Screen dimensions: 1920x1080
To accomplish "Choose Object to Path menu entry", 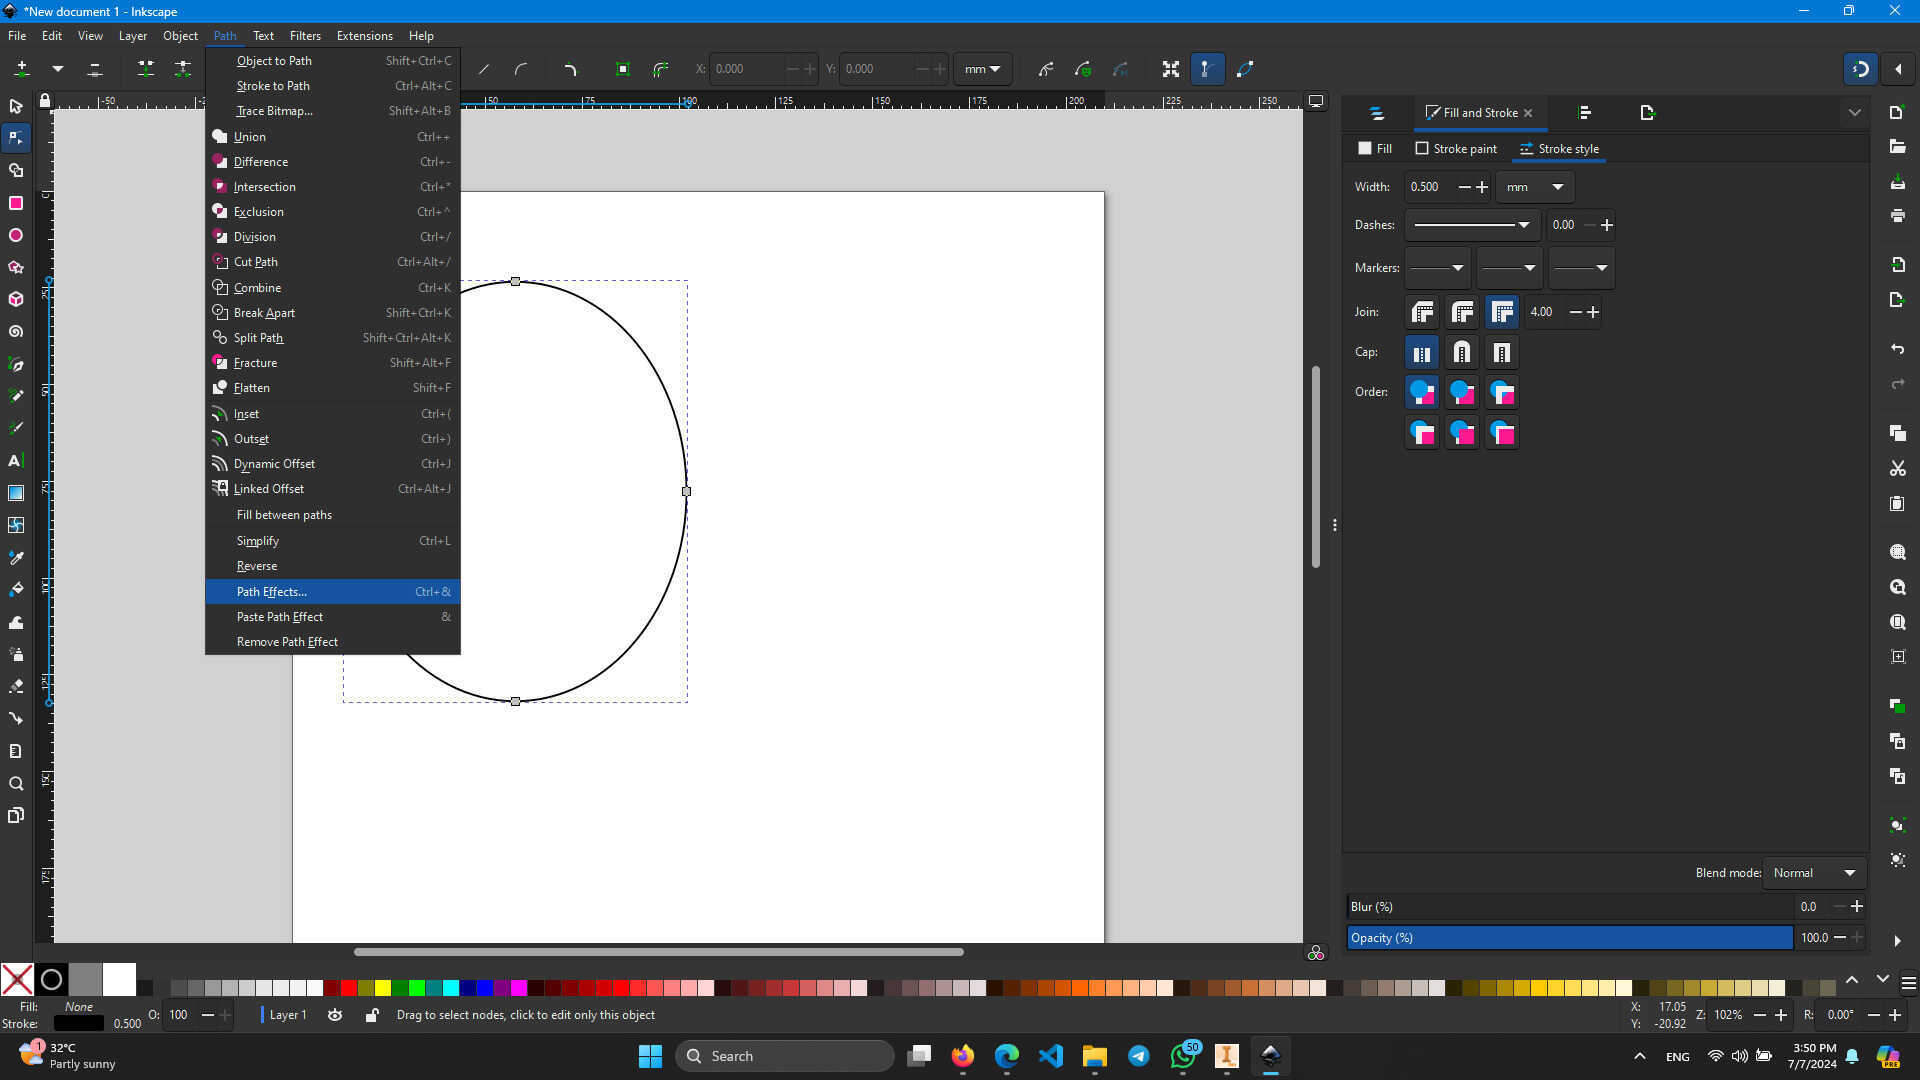I will tap(333, 61).
